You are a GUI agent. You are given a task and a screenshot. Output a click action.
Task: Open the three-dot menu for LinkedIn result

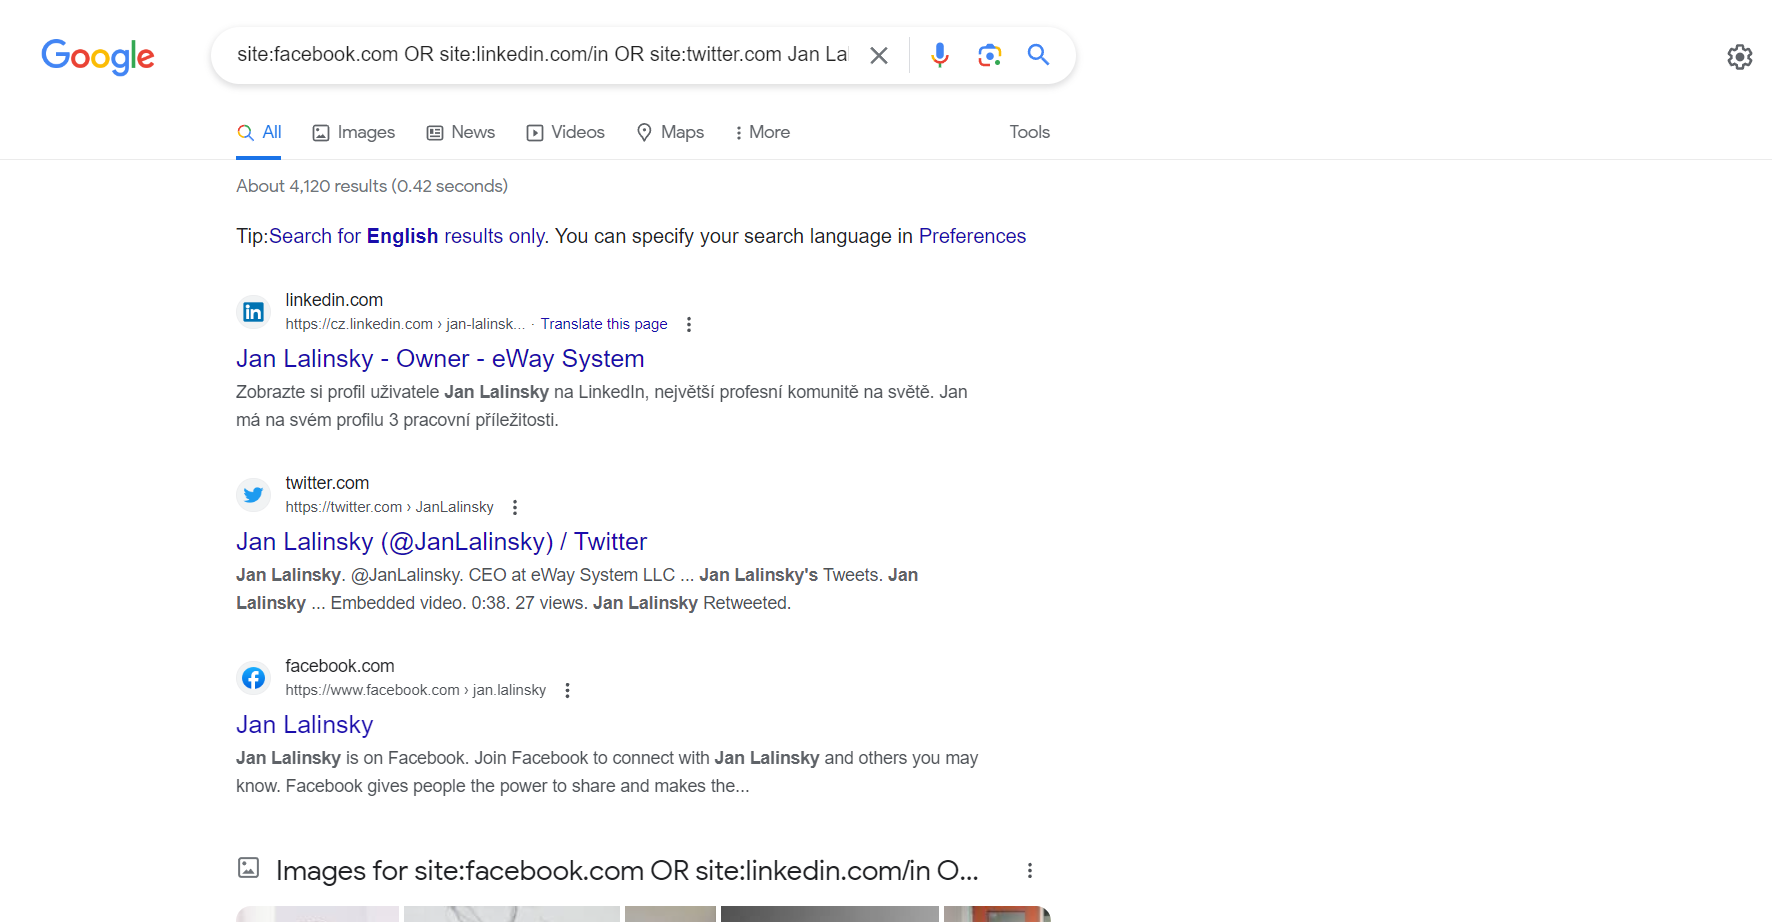(x=688, y=324)
